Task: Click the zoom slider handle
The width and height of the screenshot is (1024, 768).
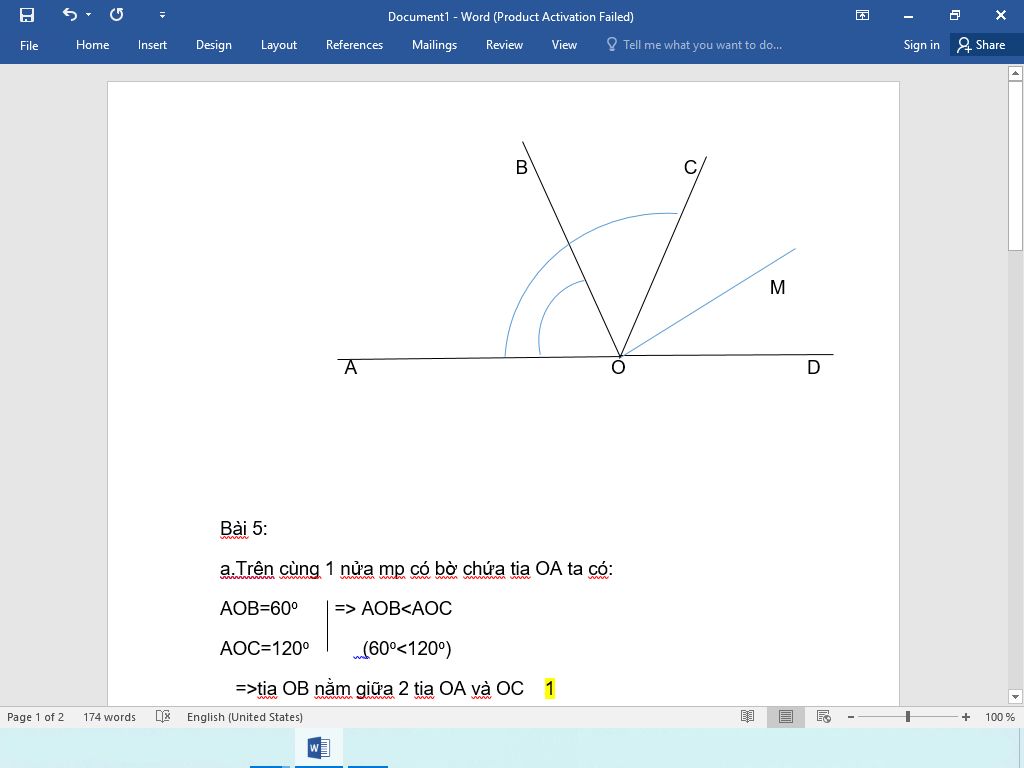Action: pos(908,717)
